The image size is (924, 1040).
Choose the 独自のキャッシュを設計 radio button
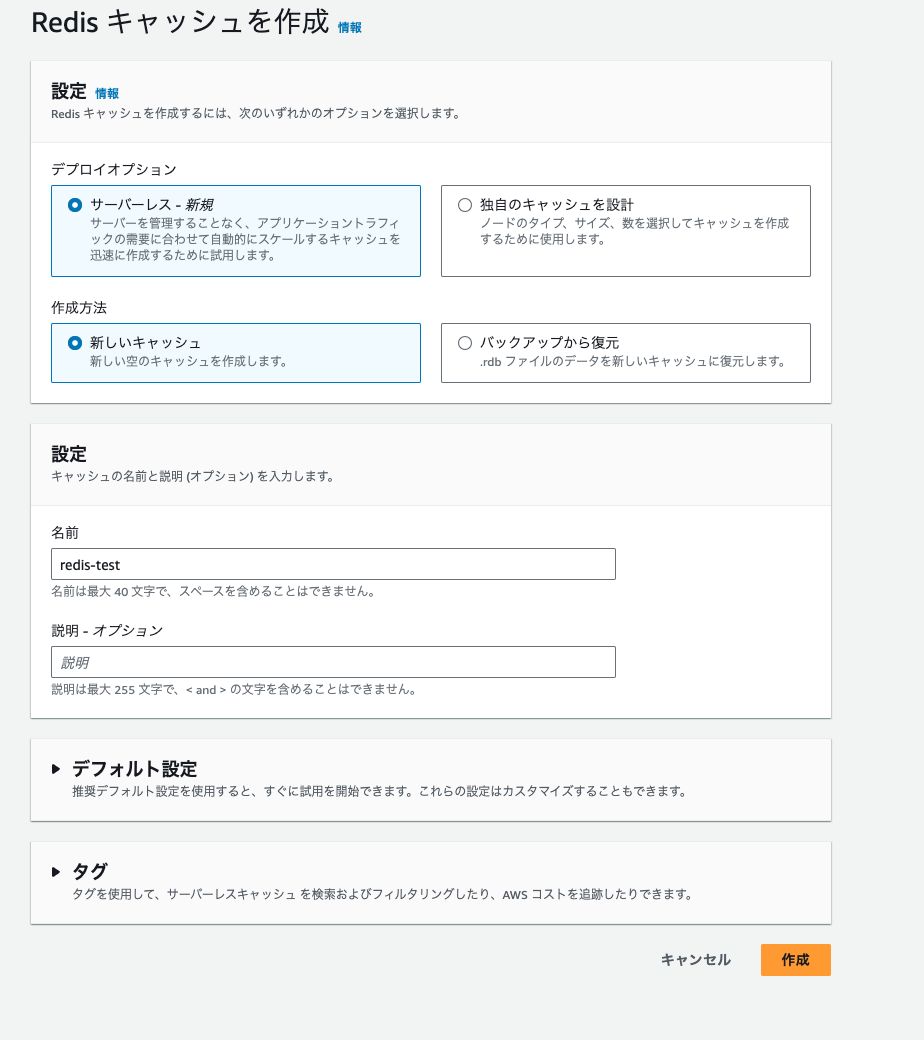pos(464,205)
